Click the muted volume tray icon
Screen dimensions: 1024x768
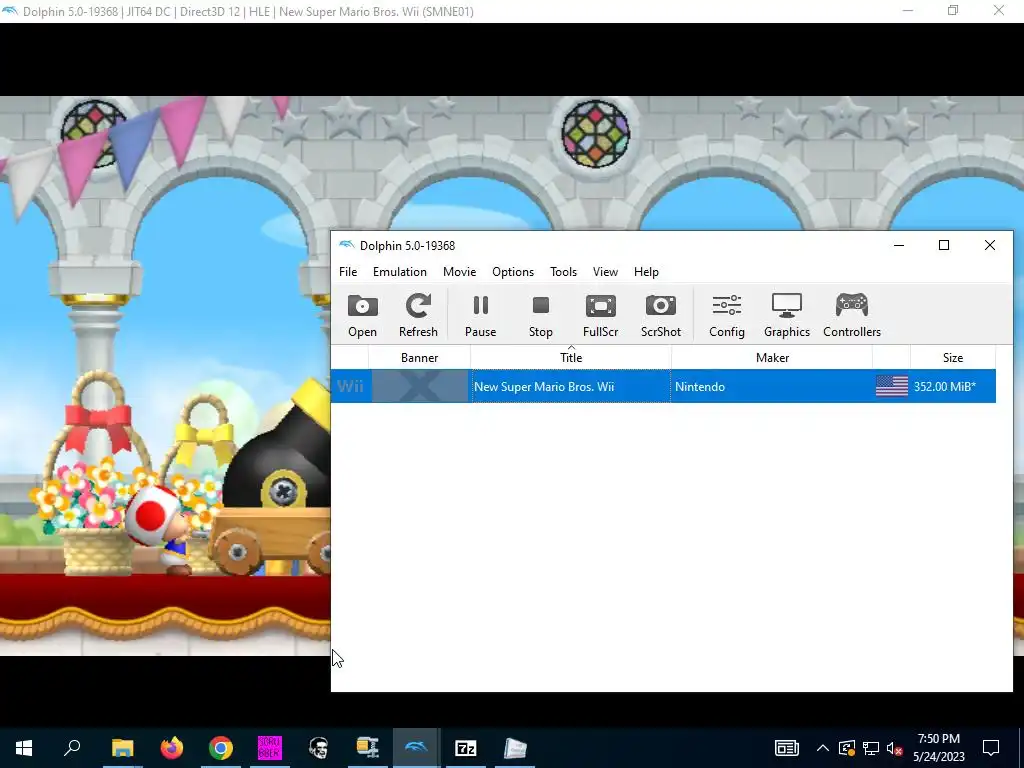[895, 748]
